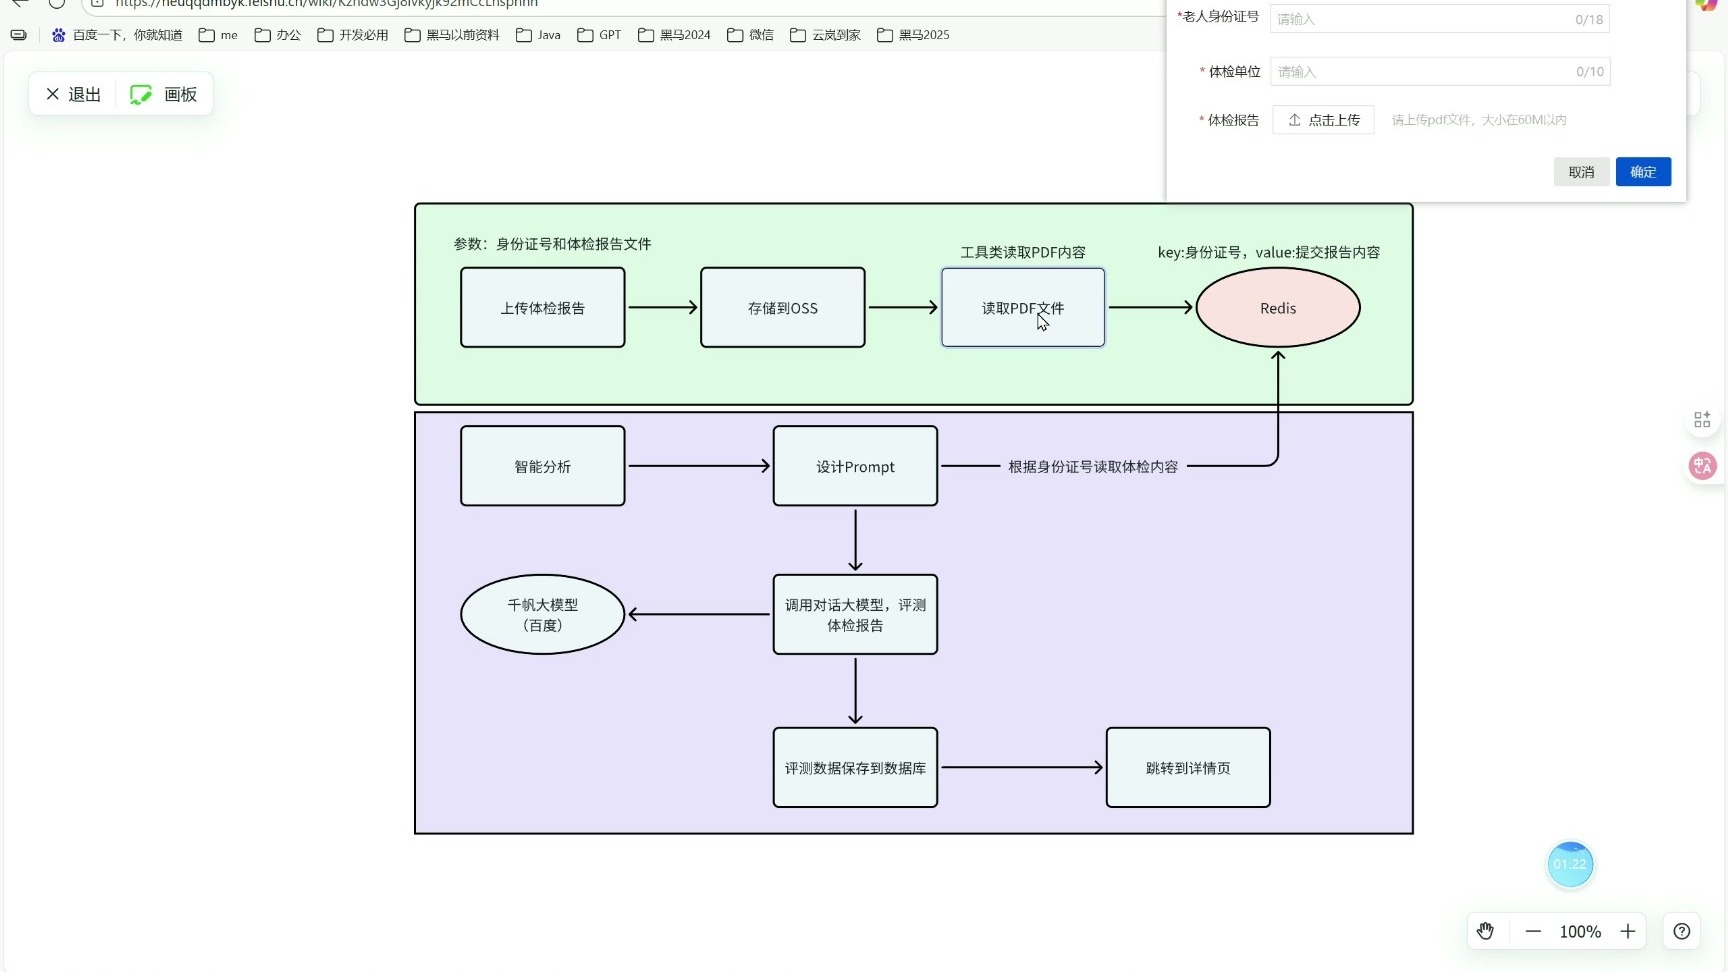1728x972 pixels.
Task: Select the 存储到OSS flowchart box
Action: (x=783, y=307)
